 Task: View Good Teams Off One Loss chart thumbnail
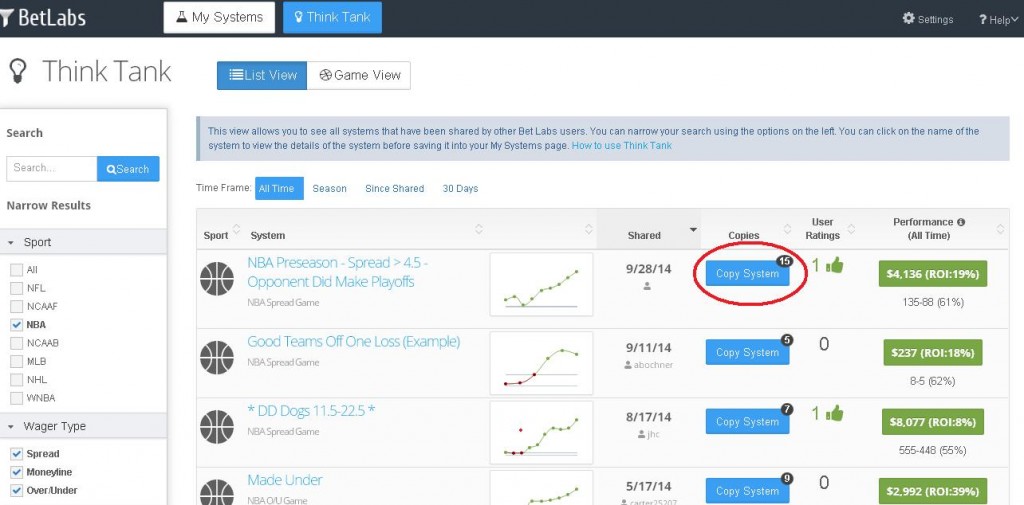tap(541, 363)
